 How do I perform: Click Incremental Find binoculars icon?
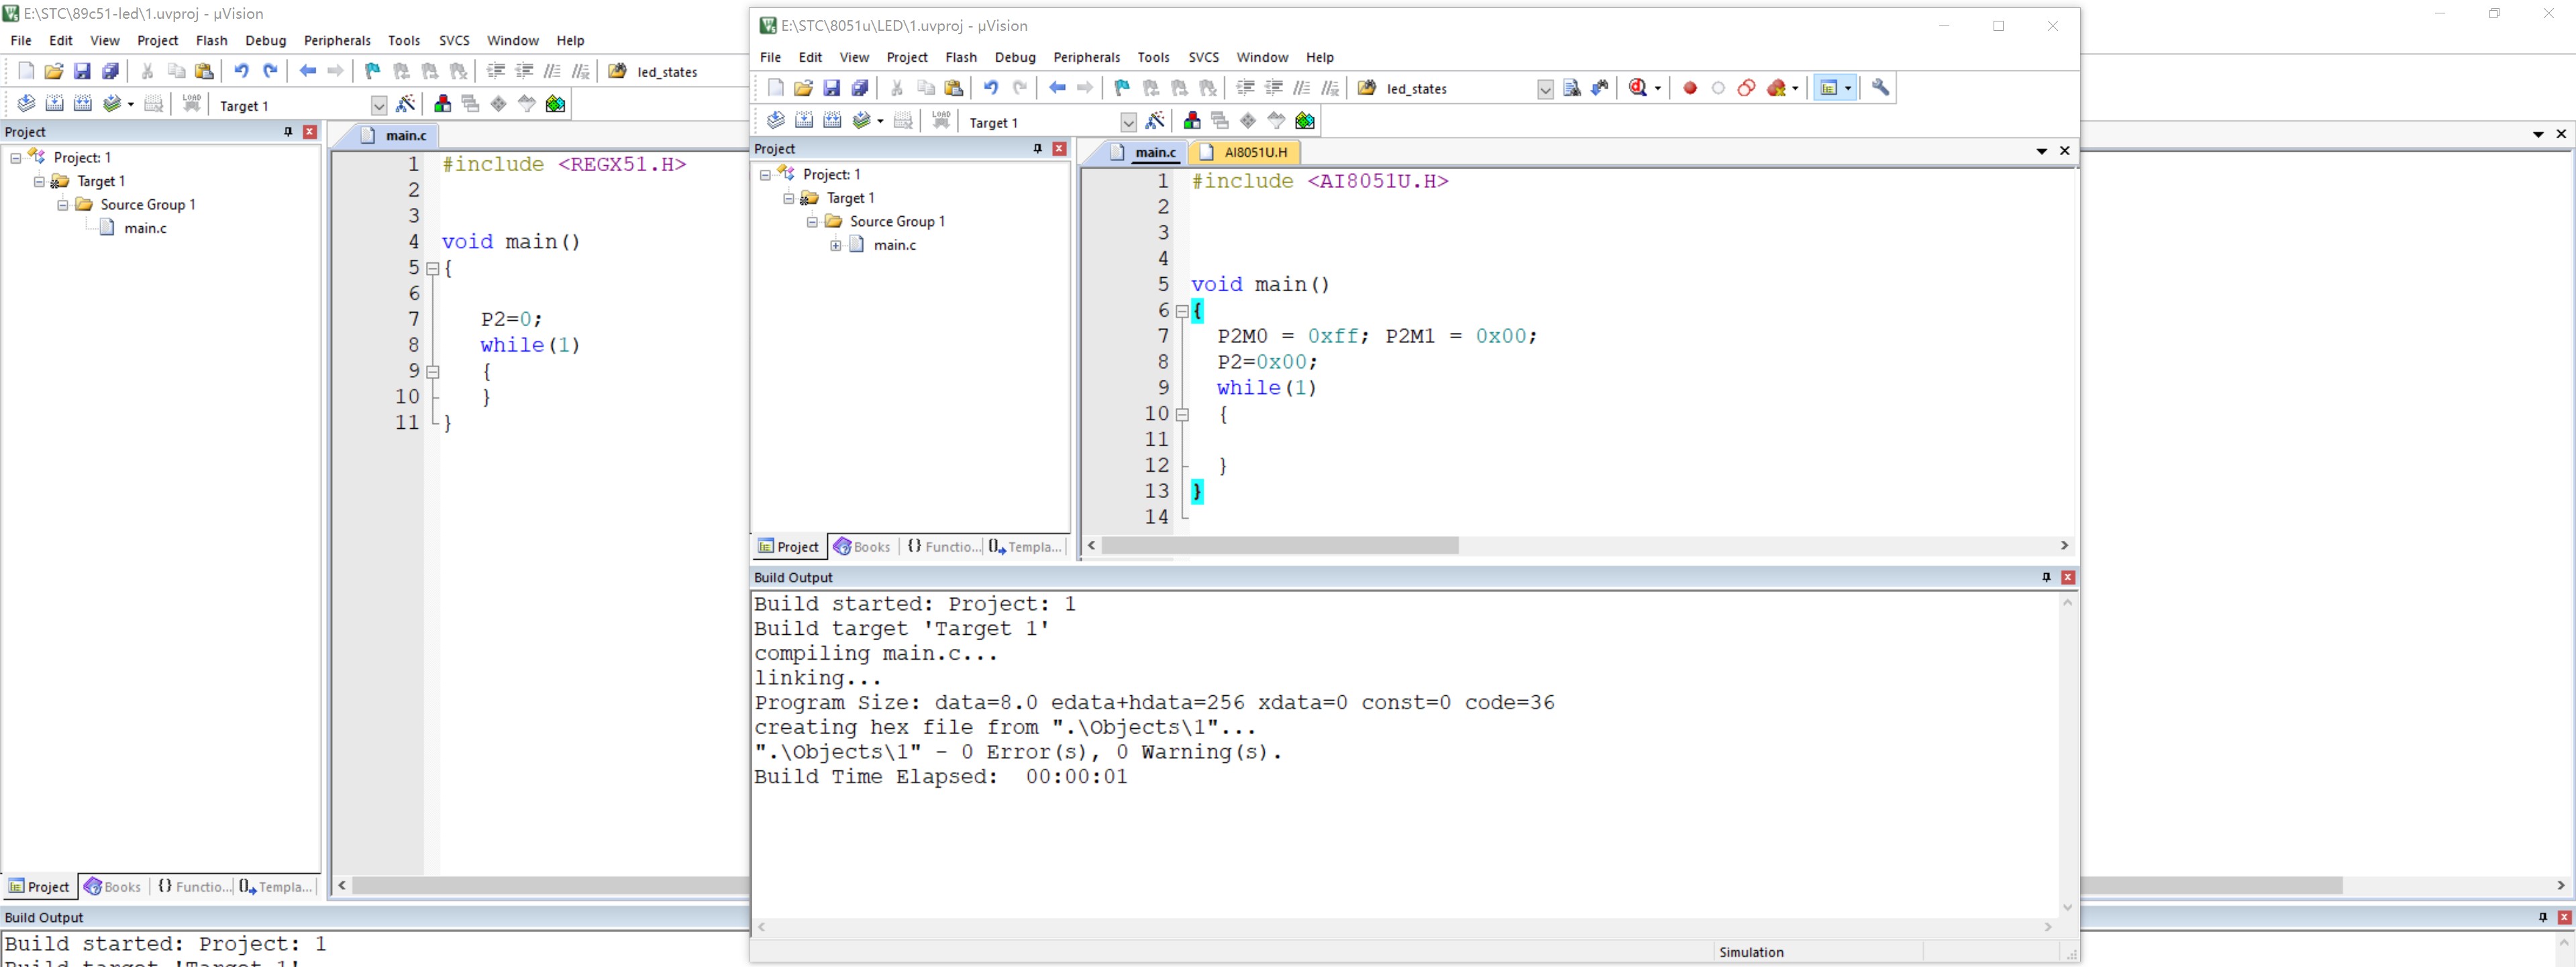click(x=1600, y=88)
